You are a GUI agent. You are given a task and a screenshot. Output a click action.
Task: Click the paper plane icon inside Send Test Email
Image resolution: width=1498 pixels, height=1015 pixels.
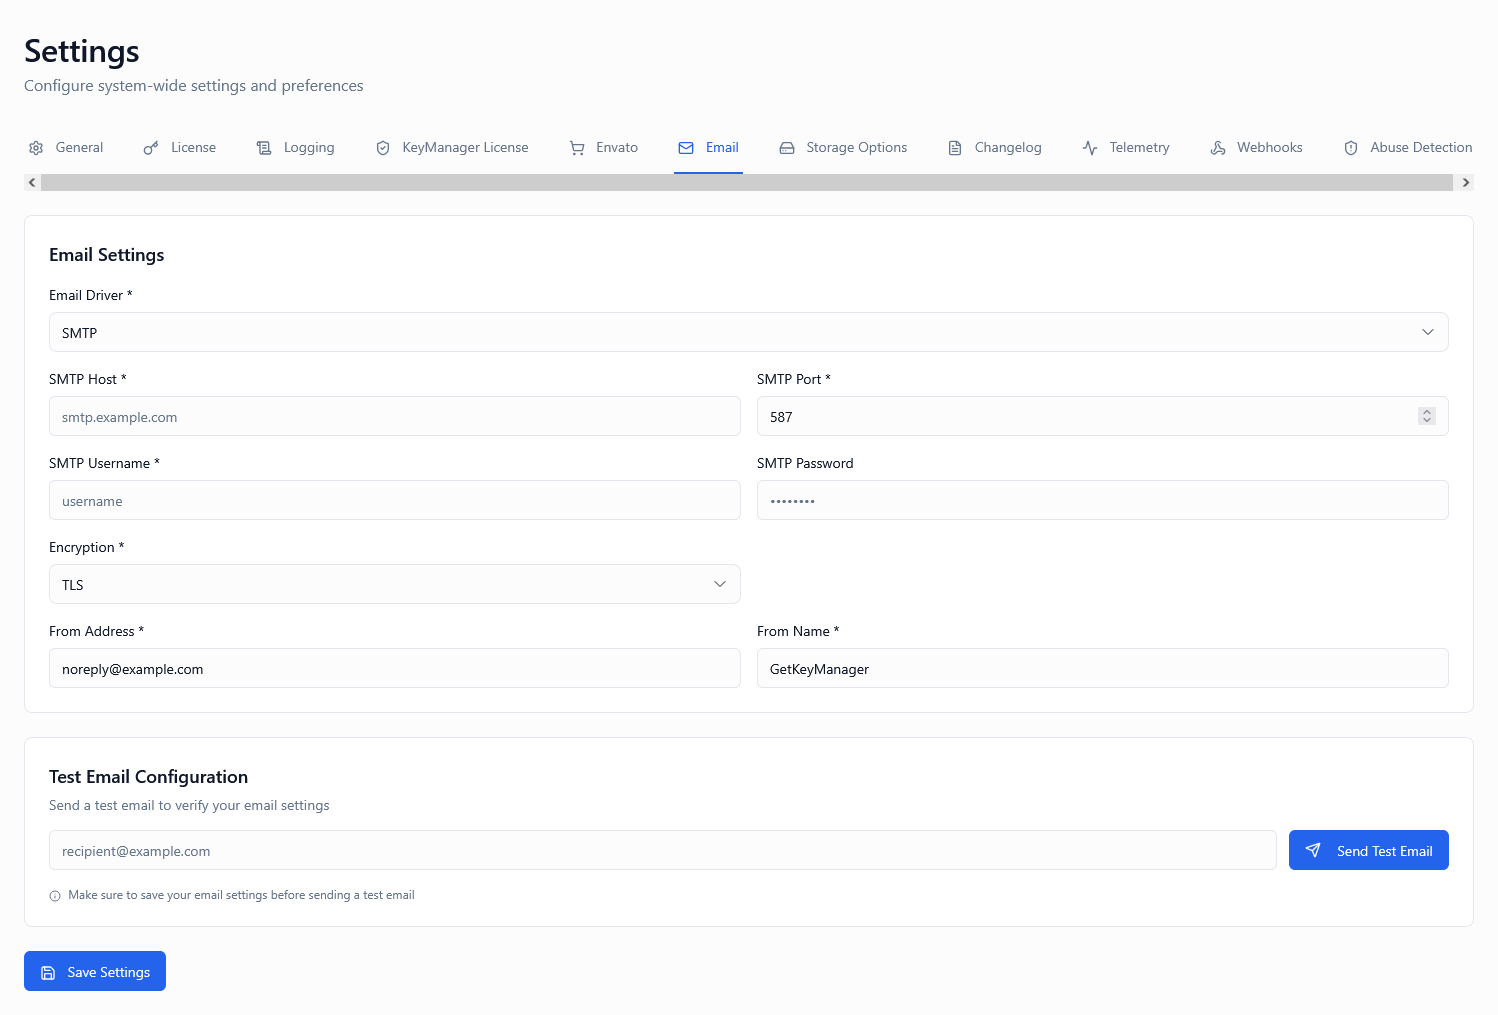[1314, 850]
